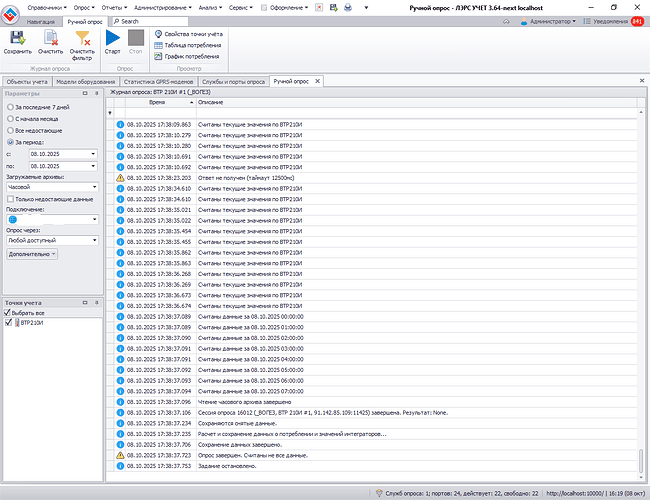Click the red notifications counter badge
Image resolution: width=650 pixels, height=500 pixels.
(x=636, y=20)
